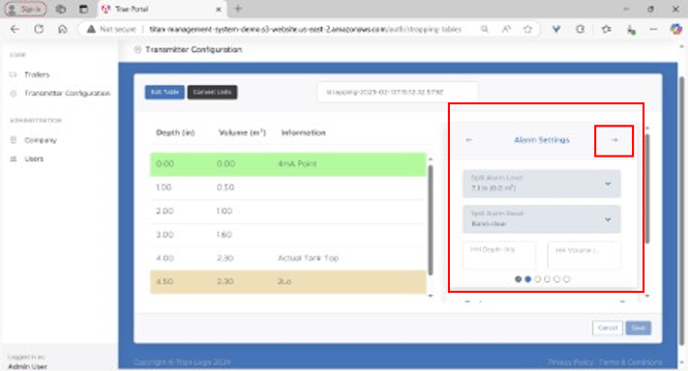Viewport: 688px width, 371px height.
Task: Click the HH Depth input field
Action: [499, 254]
